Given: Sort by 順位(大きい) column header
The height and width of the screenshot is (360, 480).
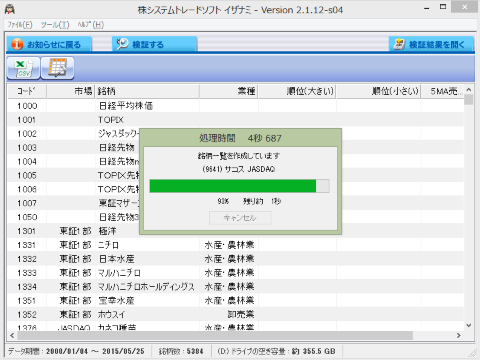Looking at the screenshot, I should point(297,91).
